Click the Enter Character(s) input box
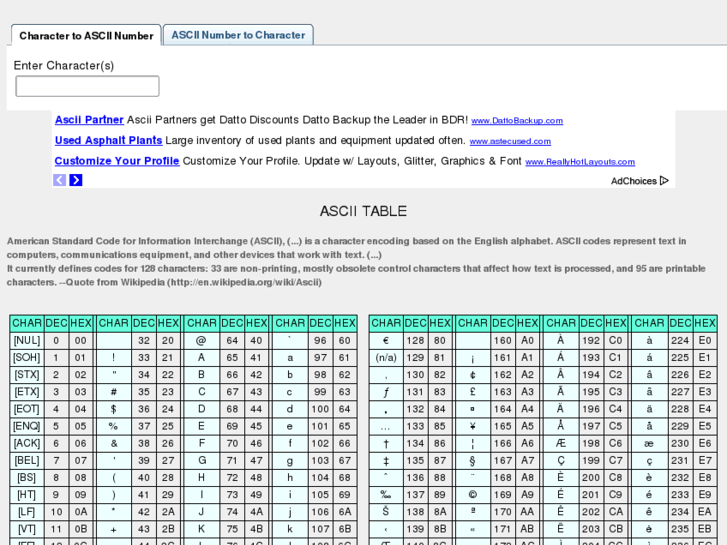This screenshot has width=727, height=545. pyautogui.click(x=87, y=86)
